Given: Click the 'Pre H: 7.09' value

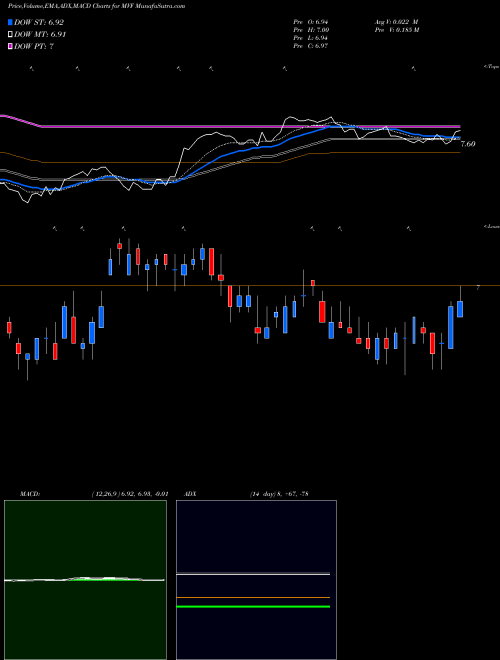Looking at the screenshot, I should point(311,30).
